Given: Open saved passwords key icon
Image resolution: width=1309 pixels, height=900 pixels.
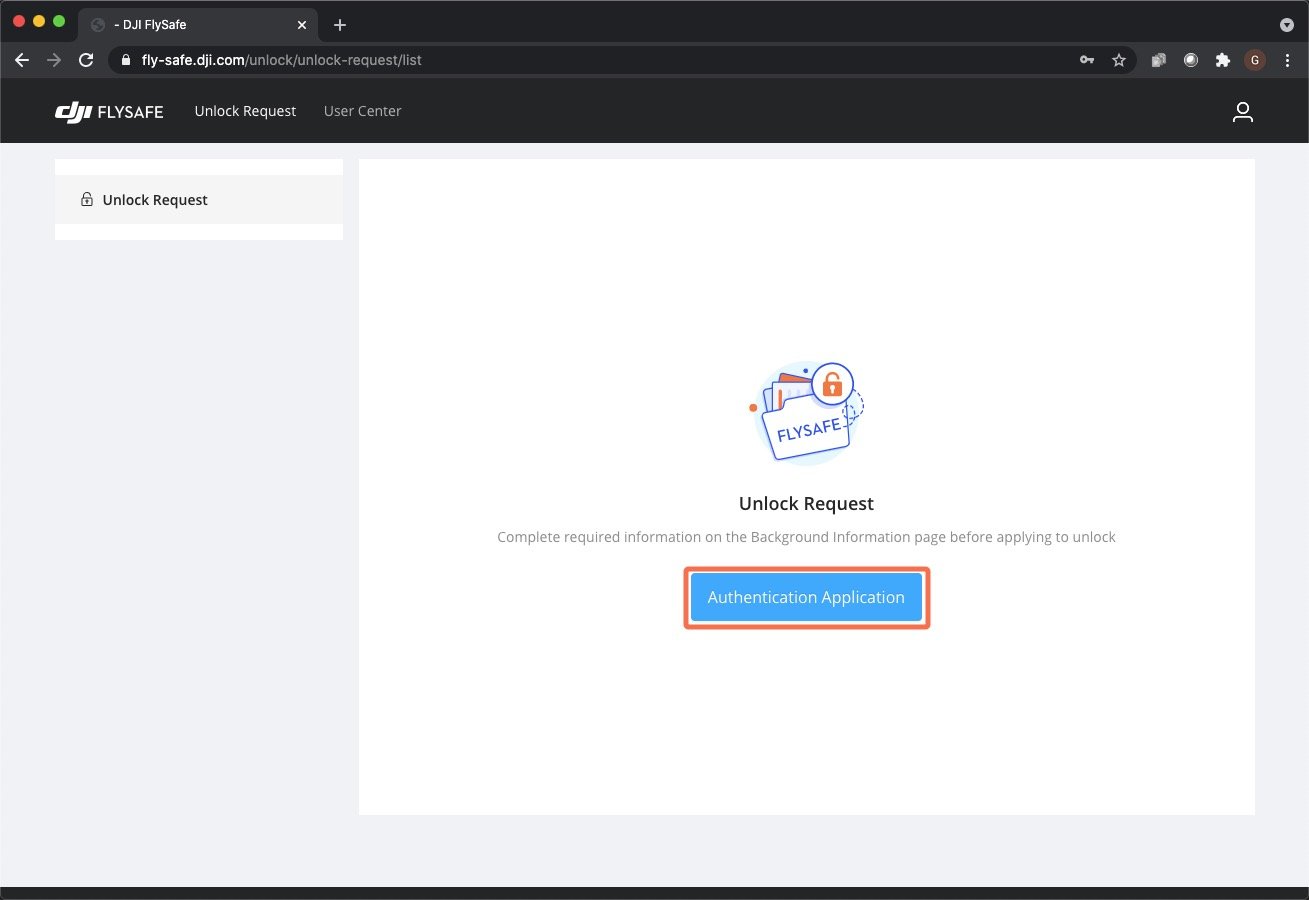Looking at the screenshot, I should coord(1087,60).
